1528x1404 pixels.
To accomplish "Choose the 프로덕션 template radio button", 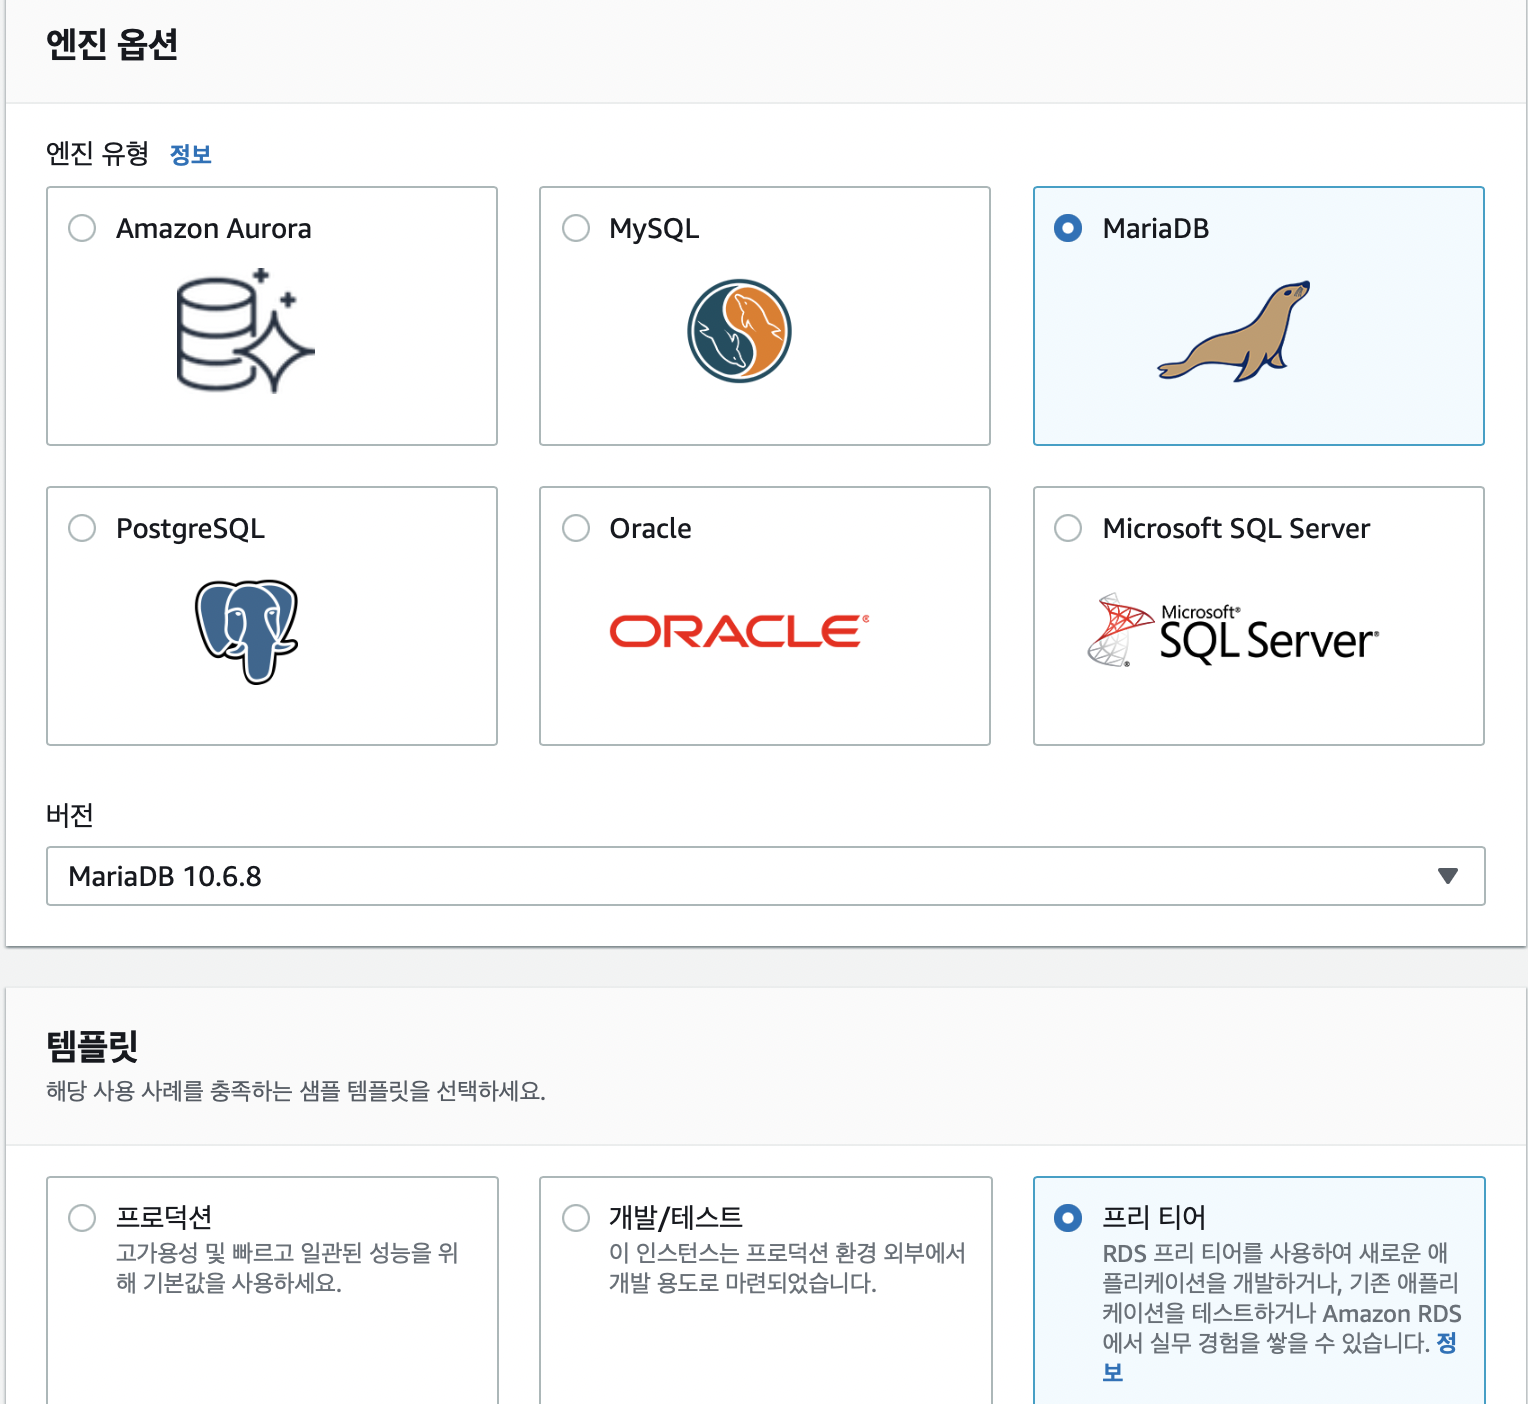I will 82,1218.
